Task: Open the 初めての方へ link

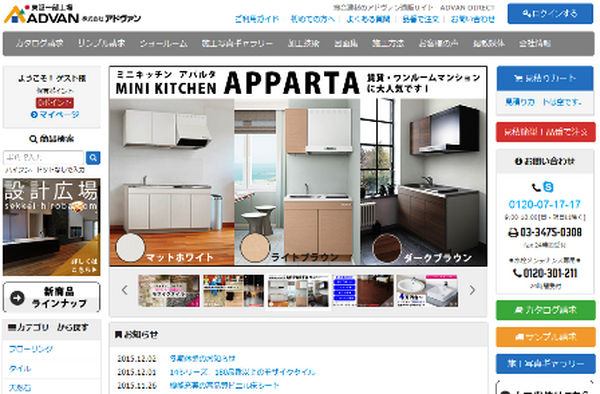Action: click(x=312, y=19)
